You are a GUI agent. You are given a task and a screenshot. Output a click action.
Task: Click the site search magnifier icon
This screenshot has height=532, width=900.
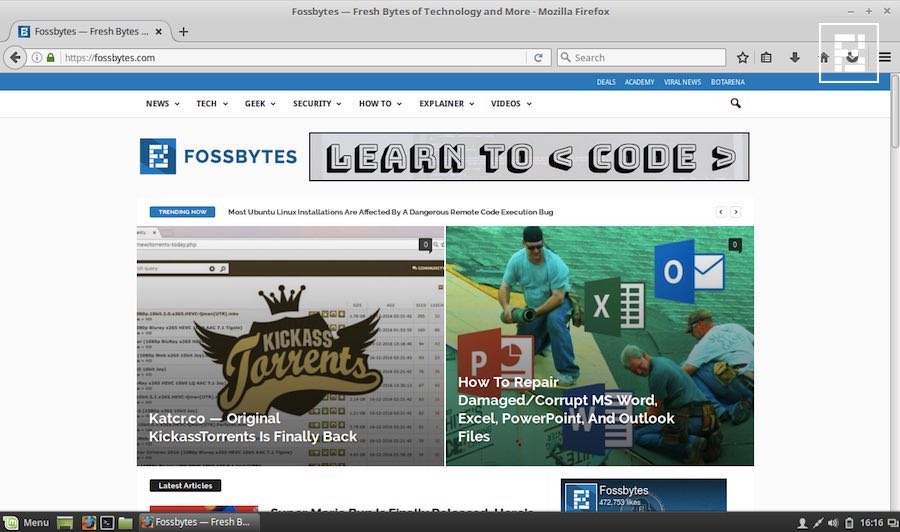[x=736, y=103]
